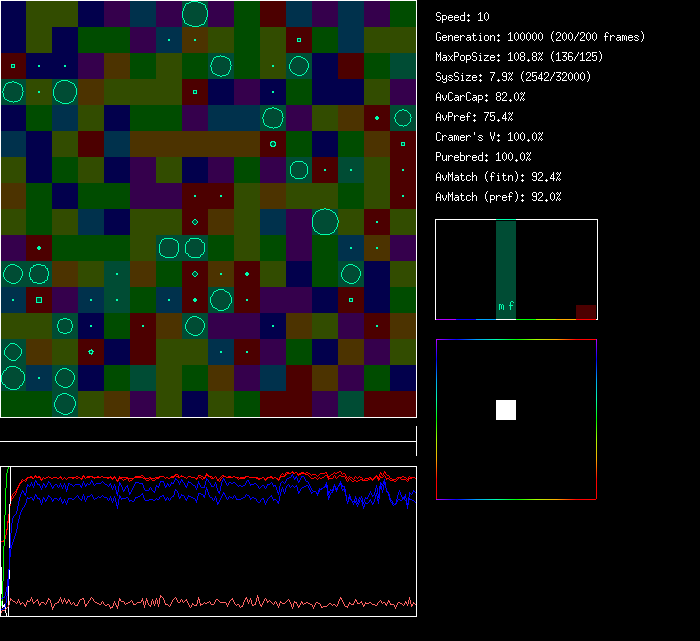Pick the small square marker in the leftmost column
This screenshot has width=700, height=641.
pos(13,66)
